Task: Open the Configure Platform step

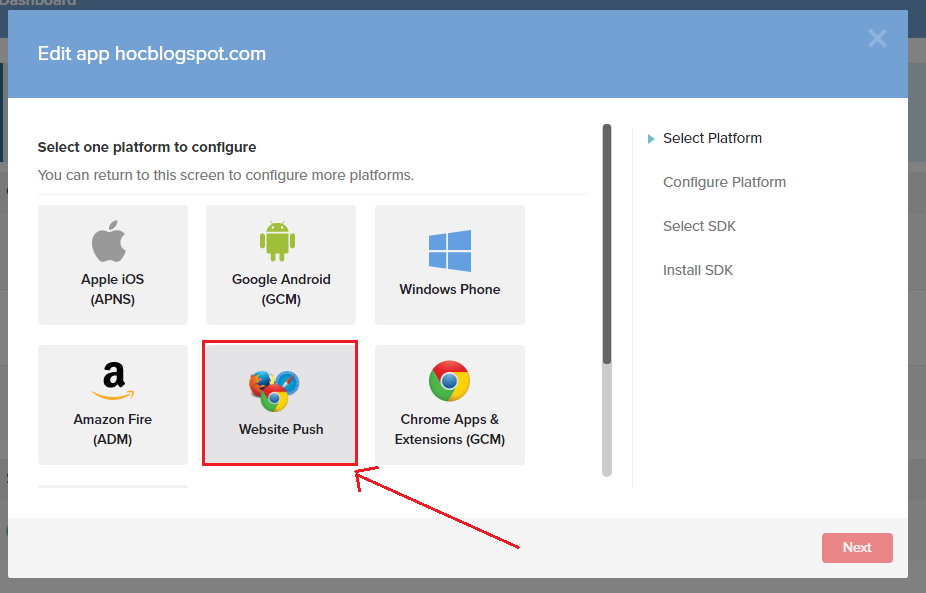Action: (x=724, y=182)
